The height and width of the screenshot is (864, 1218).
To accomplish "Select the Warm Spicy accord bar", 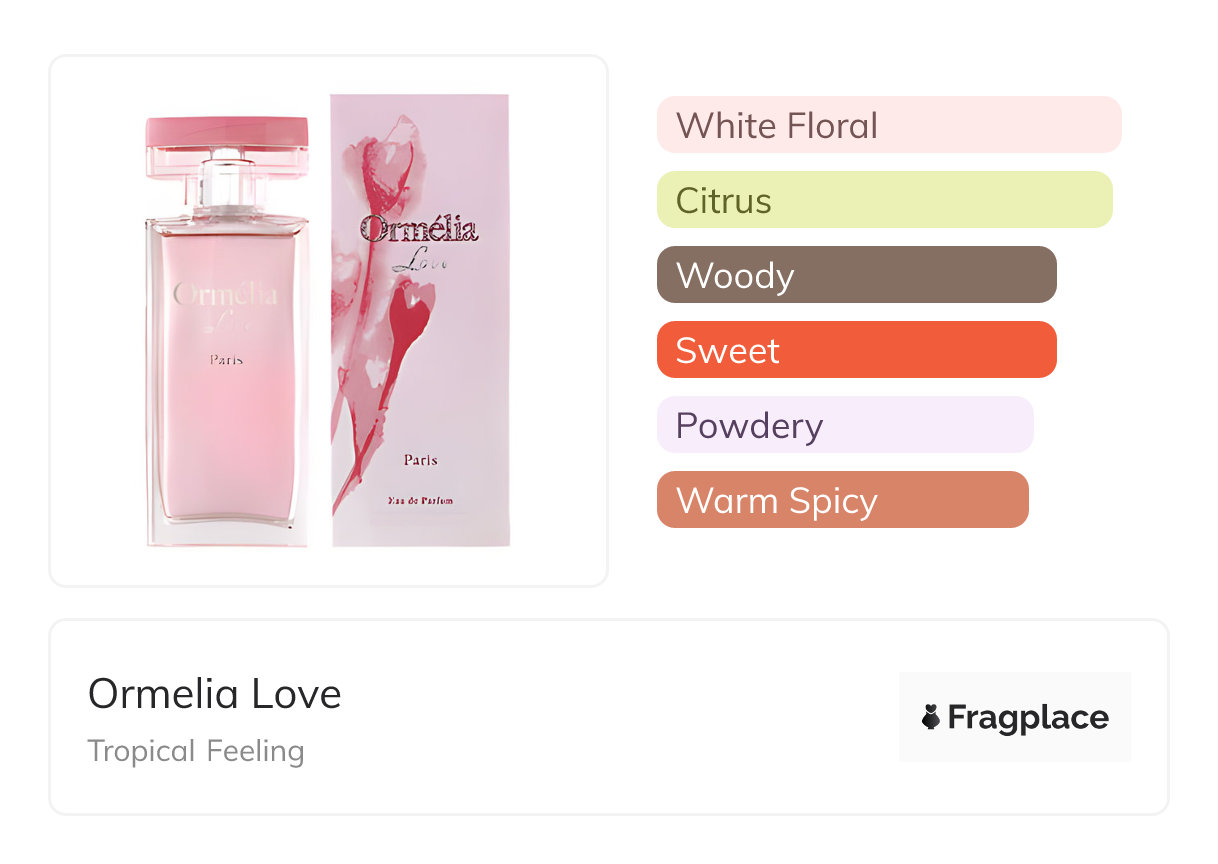I will pos(843,500).
